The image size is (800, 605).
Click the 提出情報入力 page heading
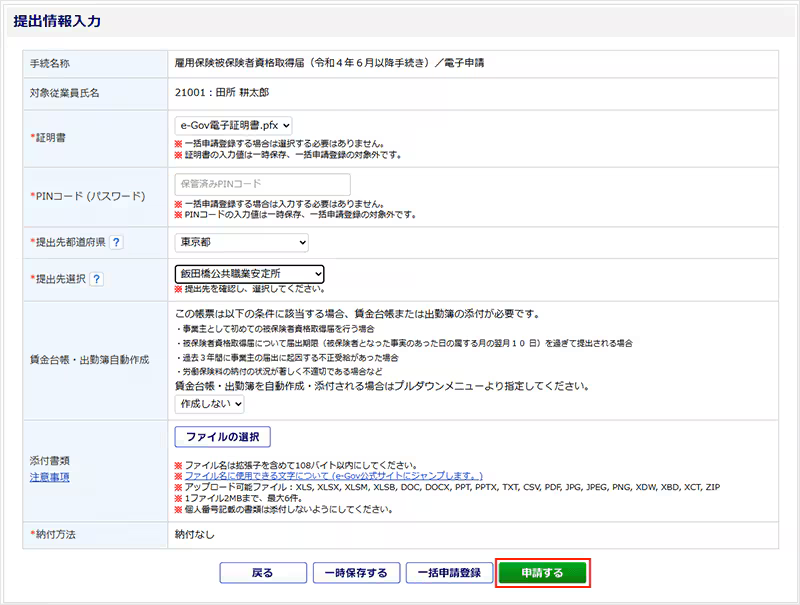pos(57,21)
